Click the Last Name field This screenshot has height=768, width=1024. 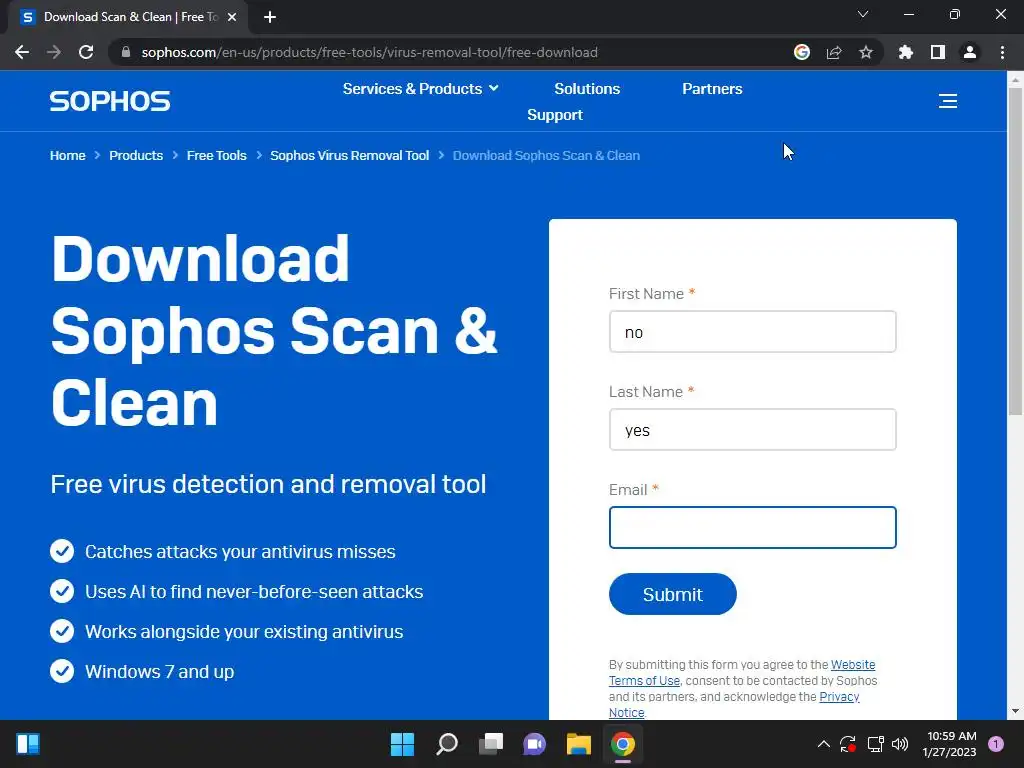[752, 430]
